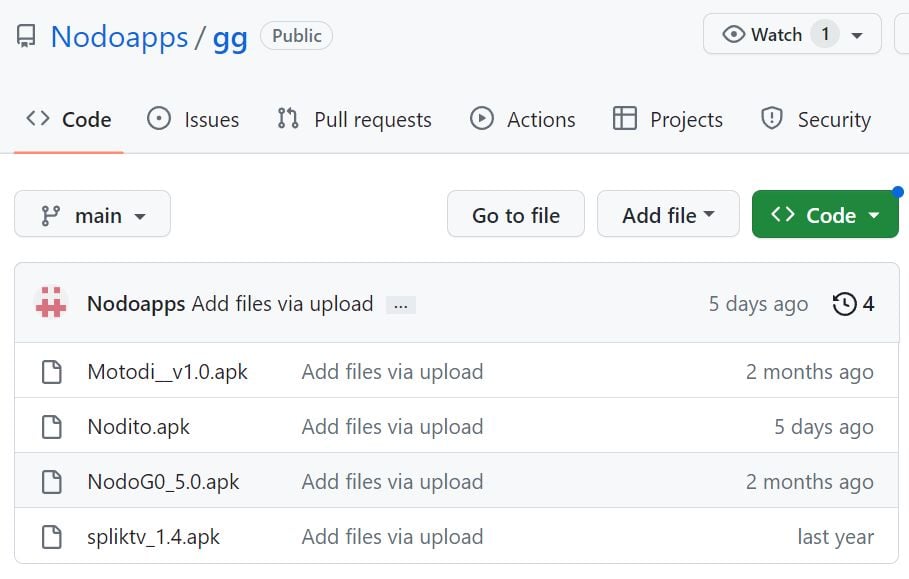
Task: Open the Nodito.apk file
Action: coord(139,427)
